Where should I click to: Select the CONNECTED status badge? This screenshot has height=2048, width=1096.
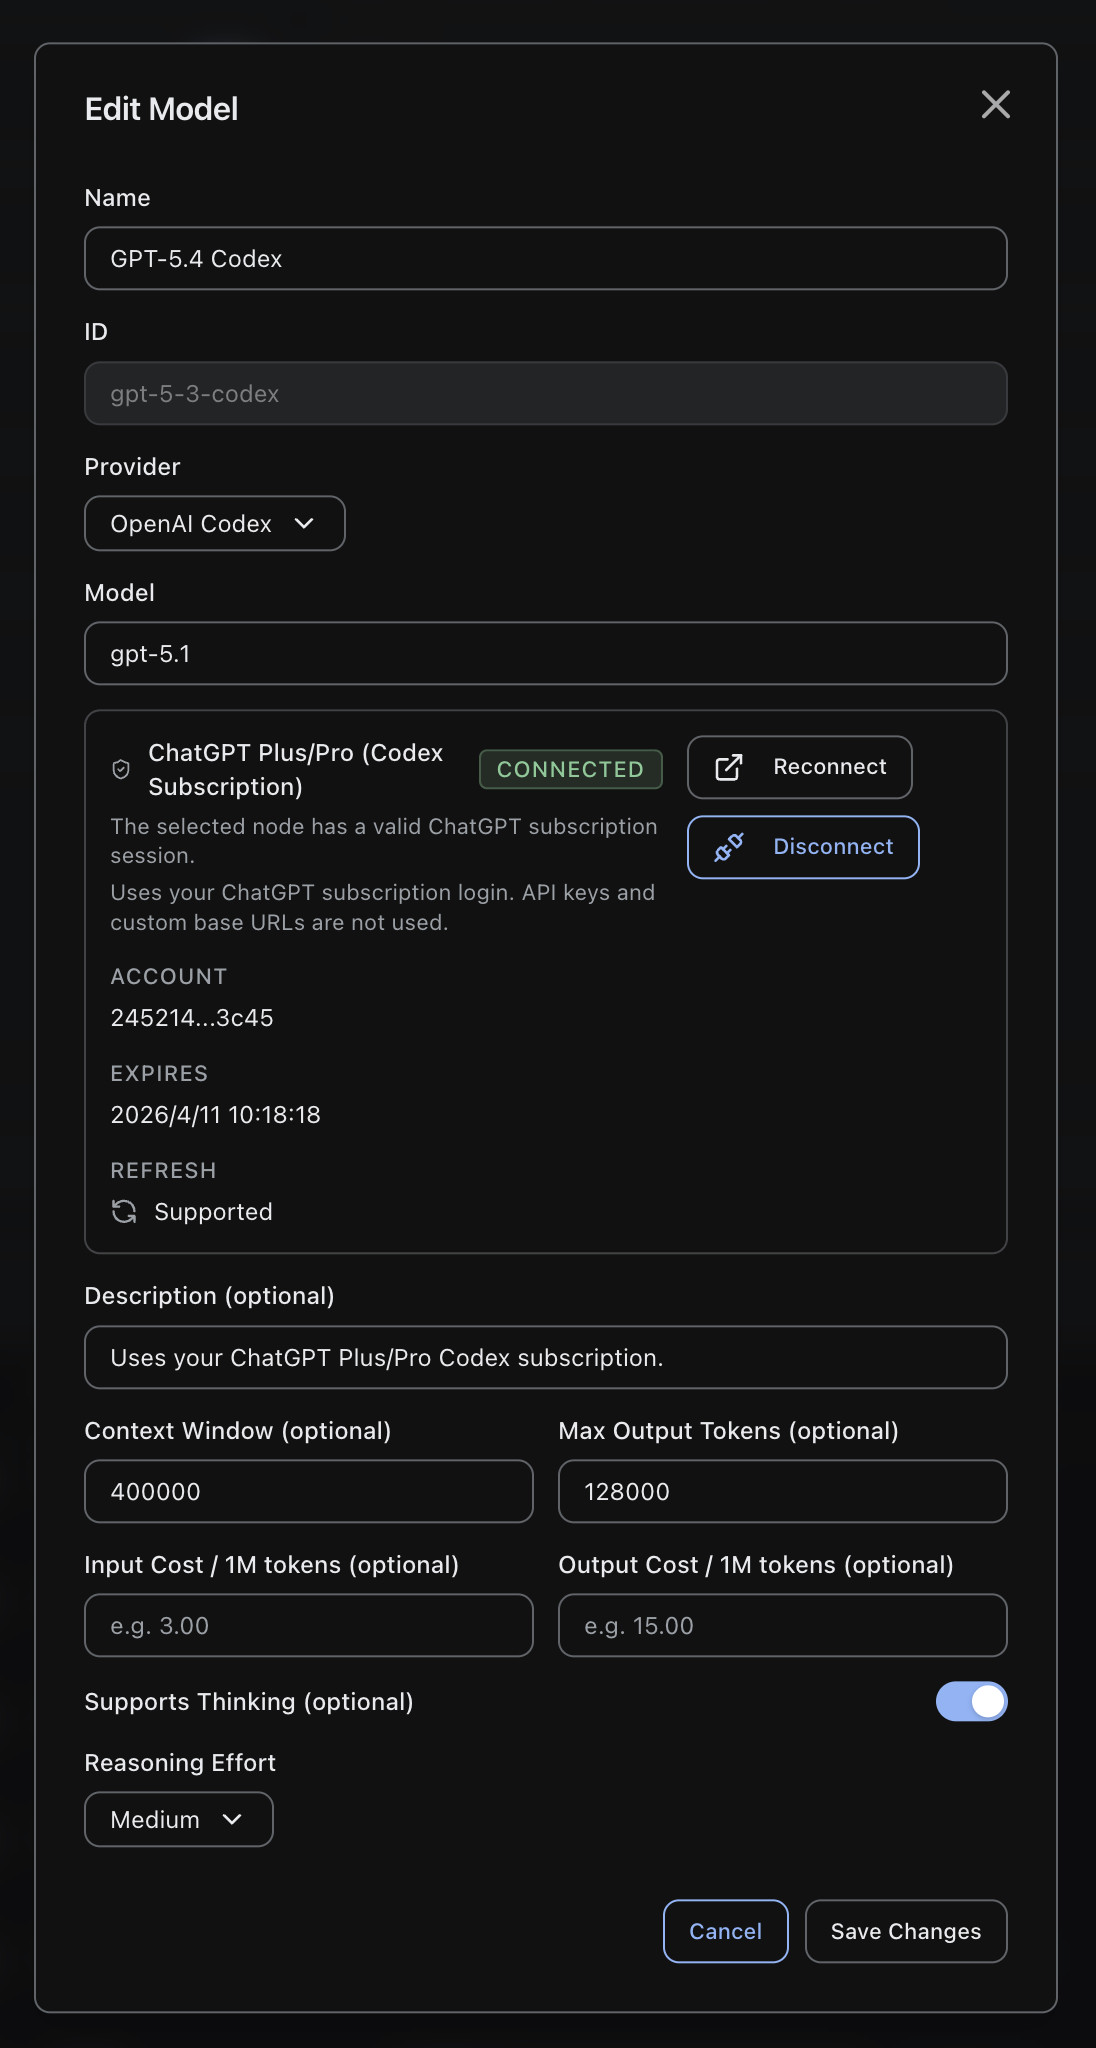(570, 769)
